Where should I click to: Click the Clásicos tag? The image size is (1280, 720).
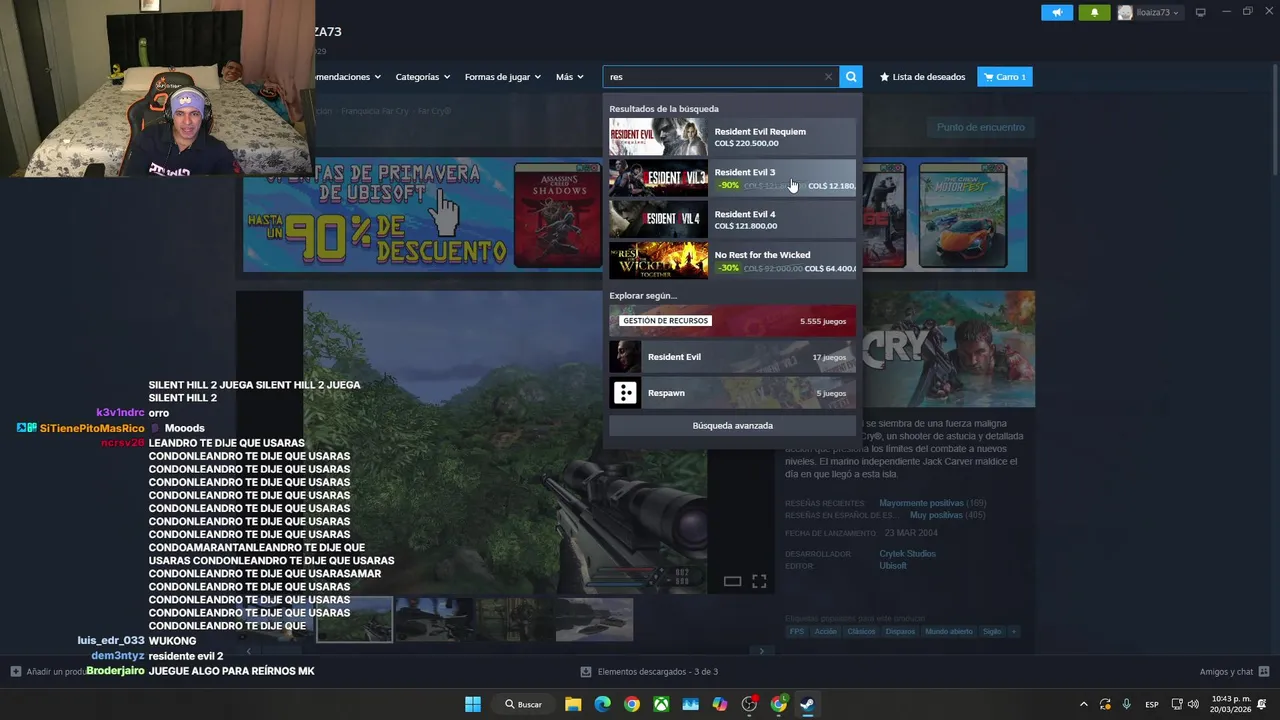pos(861,632)
